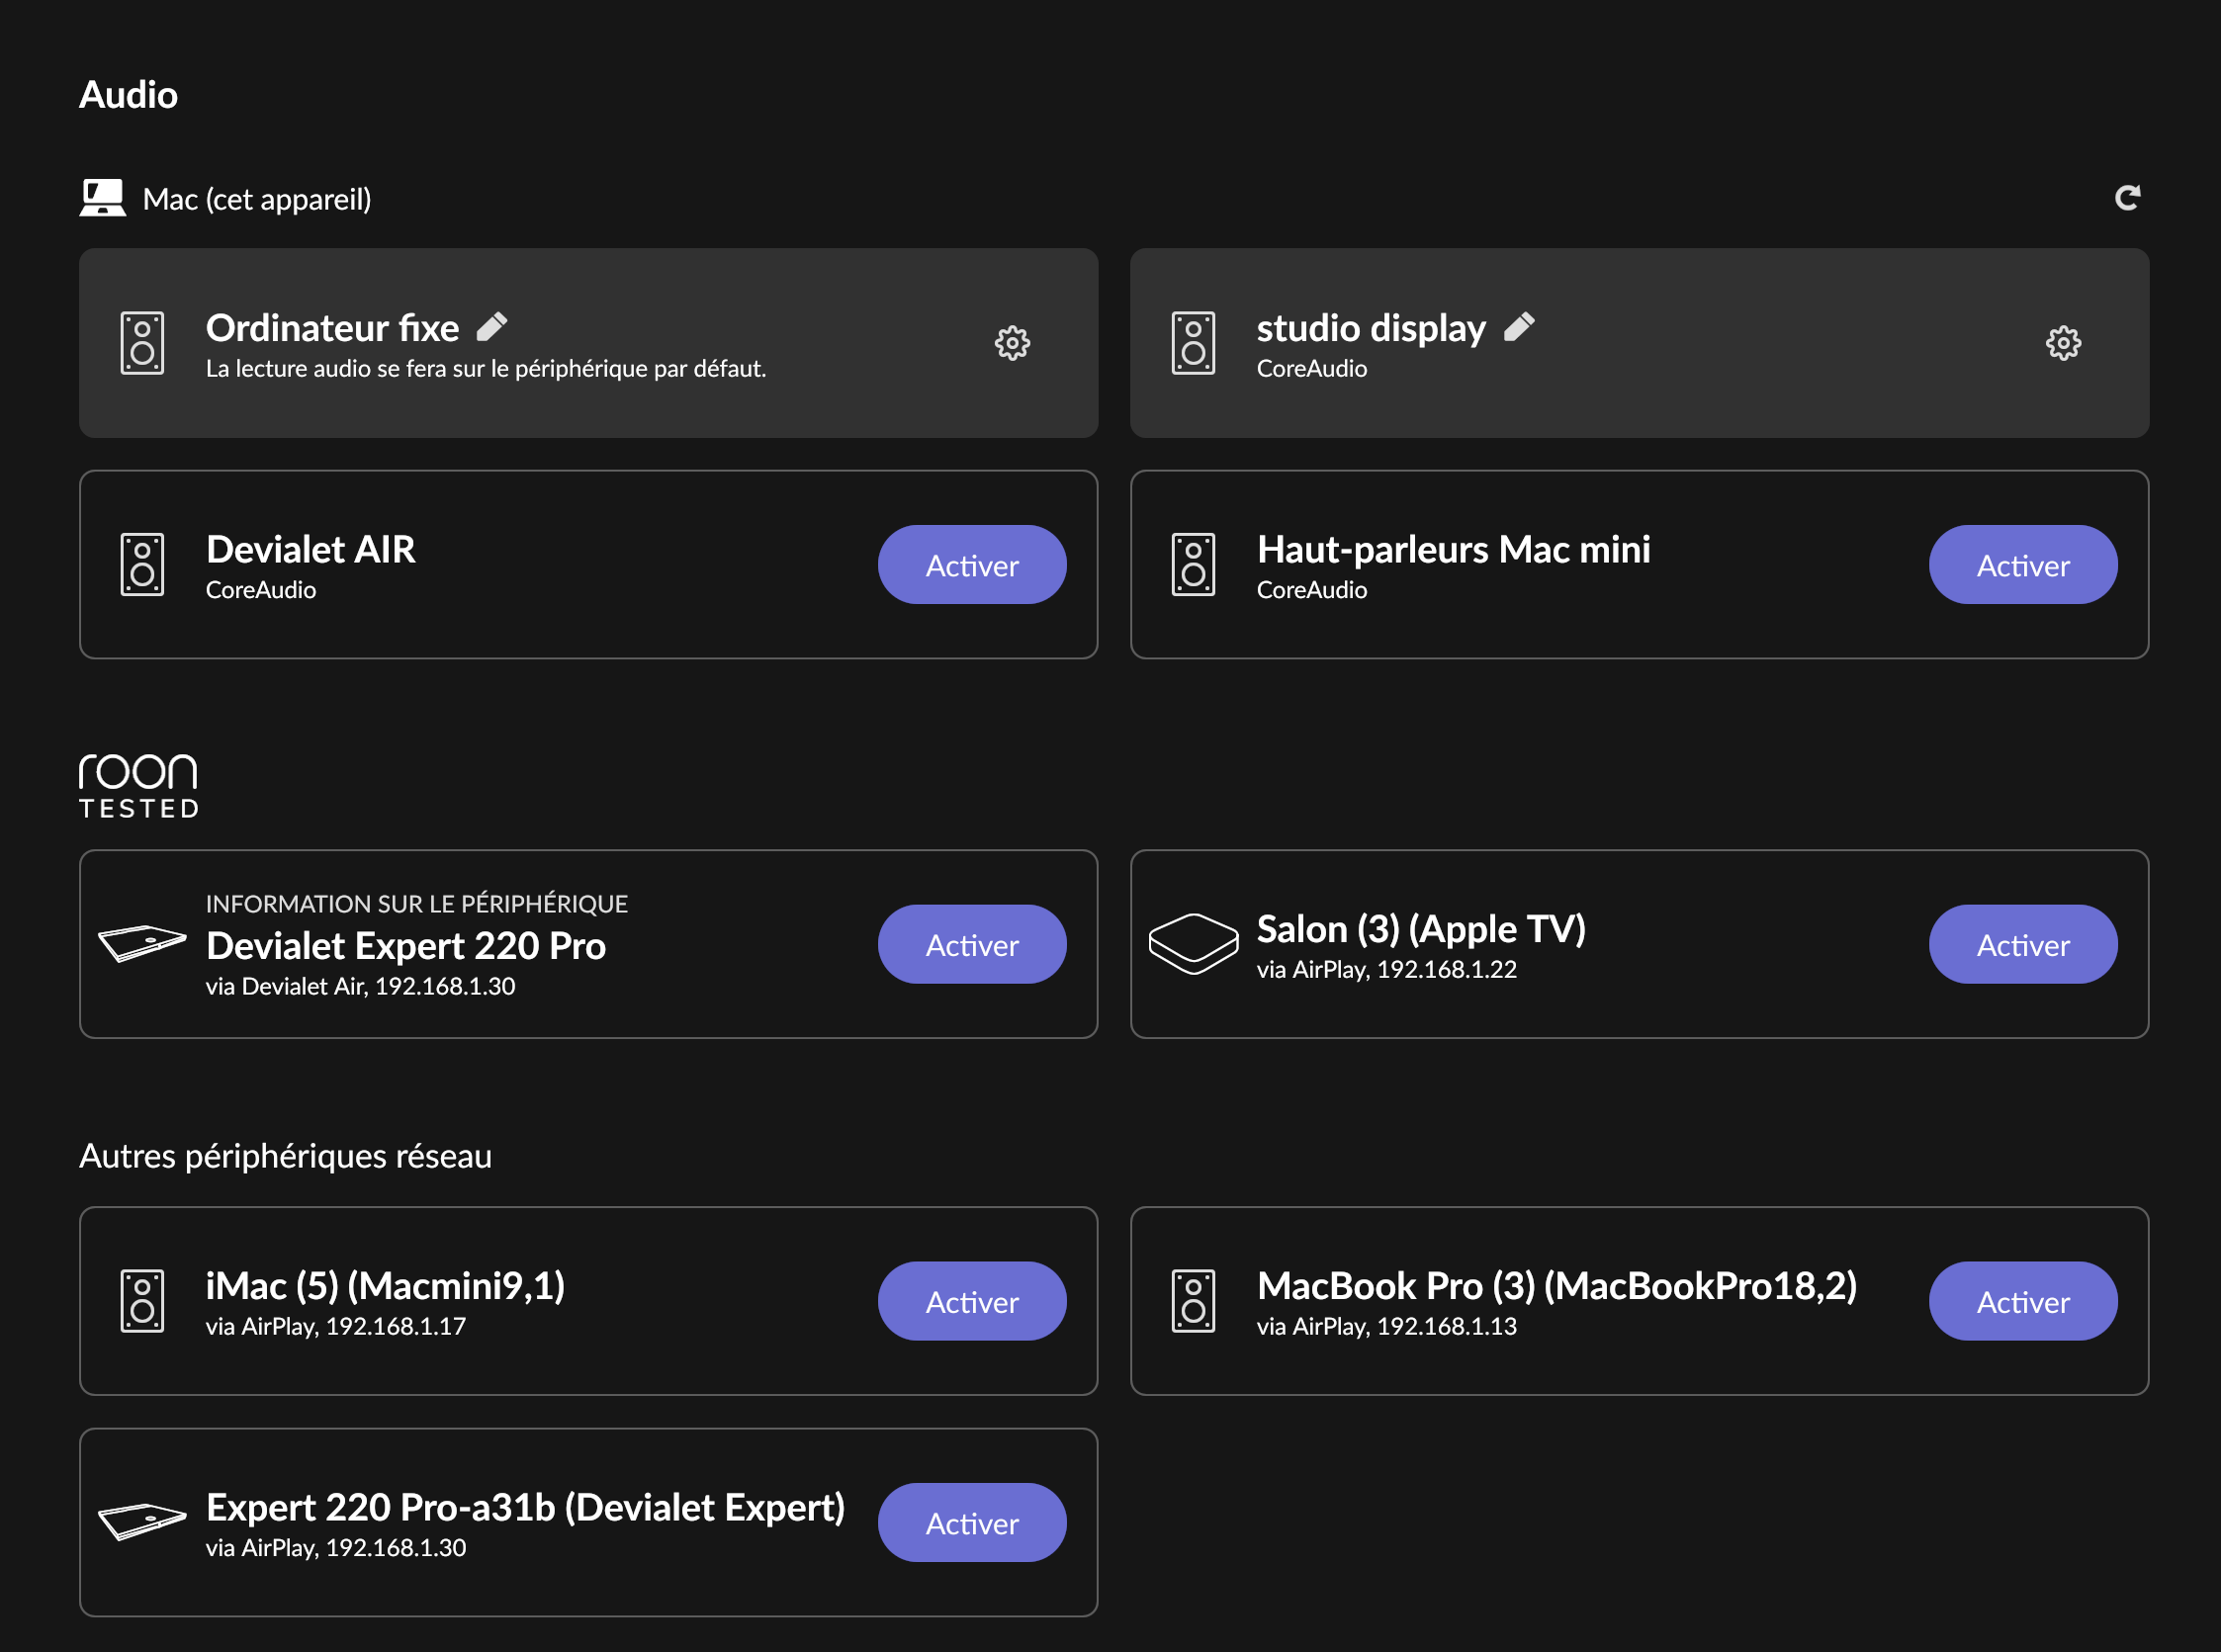
Task: Click the refresh icon next to Mac
Action: click(2127, 198)
